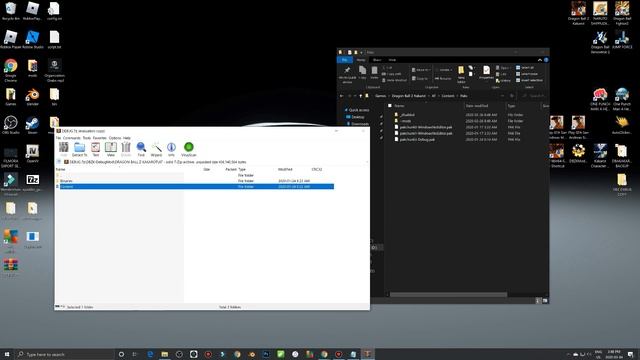Click Explorer up-directory arrow

click(360, 96)
